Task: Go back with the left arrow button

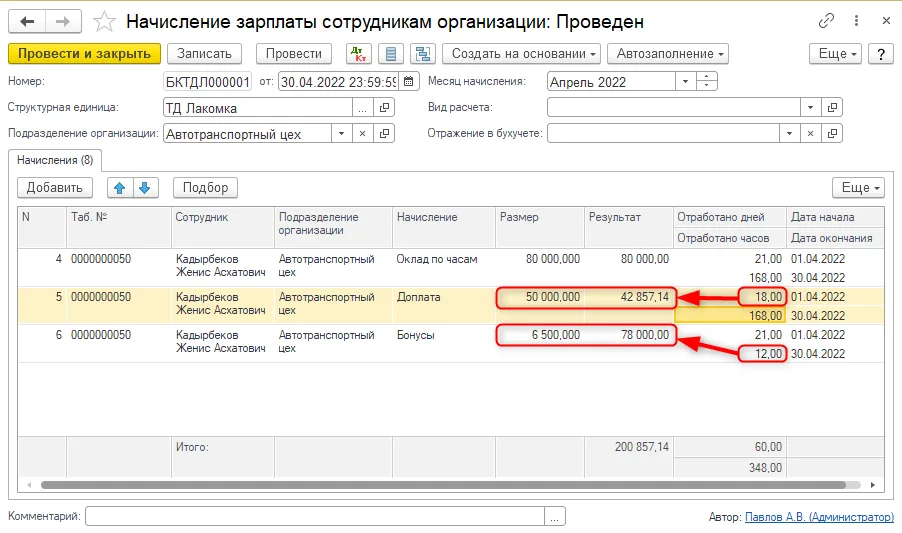Action: (x=27, y=22)
